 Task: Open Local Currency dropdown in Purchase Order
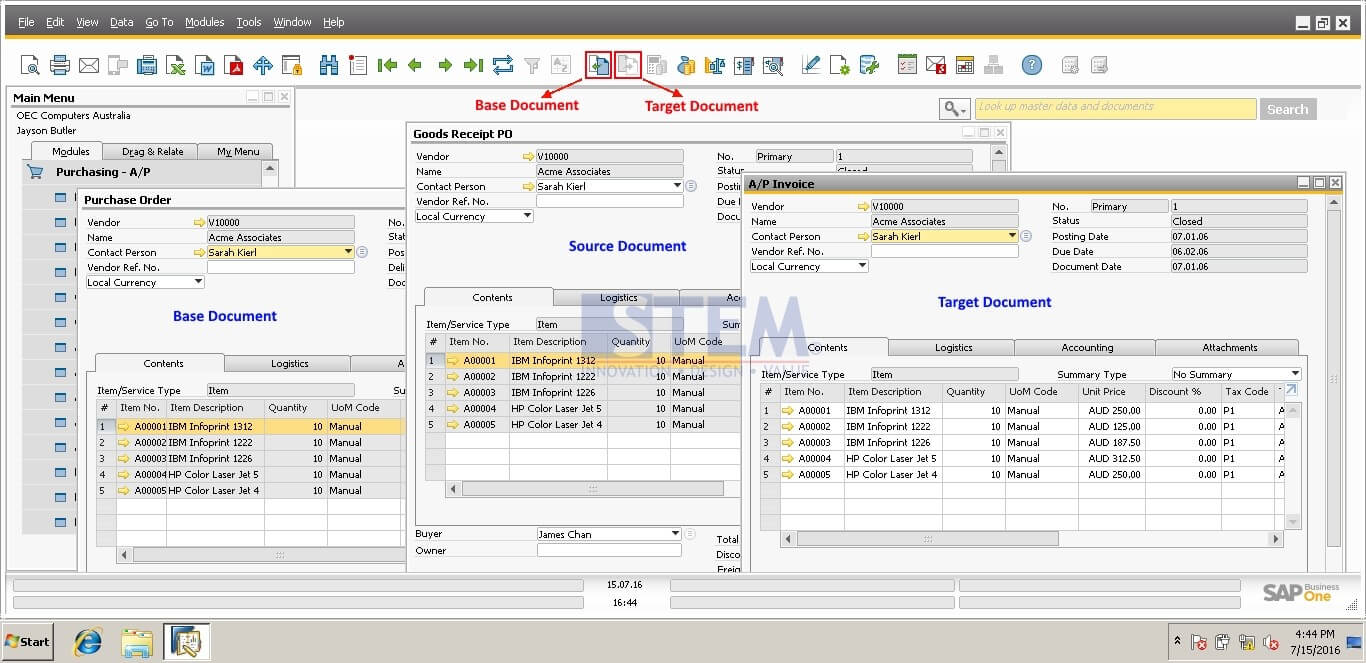tap(198, 282)
